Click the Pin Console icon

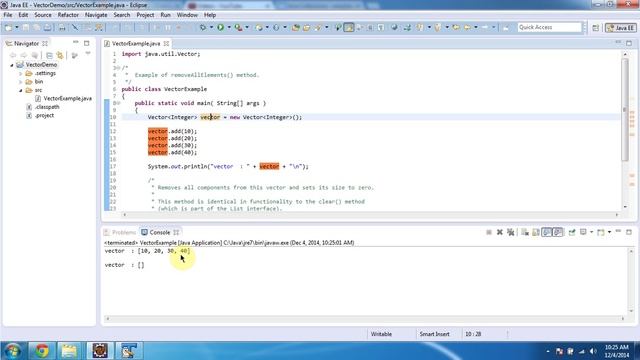click(572, 232)
